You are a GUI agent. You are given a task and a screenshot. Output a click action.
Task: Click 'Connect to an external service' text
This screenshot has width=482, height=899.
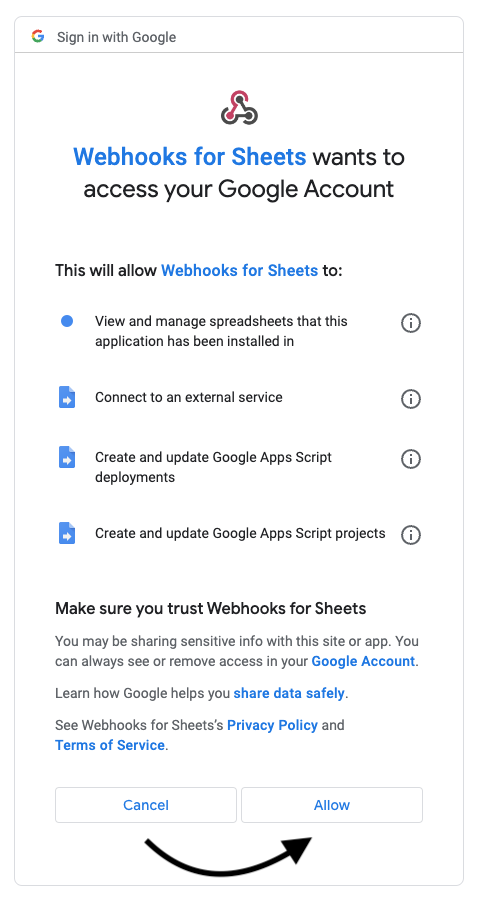(189, 397)
